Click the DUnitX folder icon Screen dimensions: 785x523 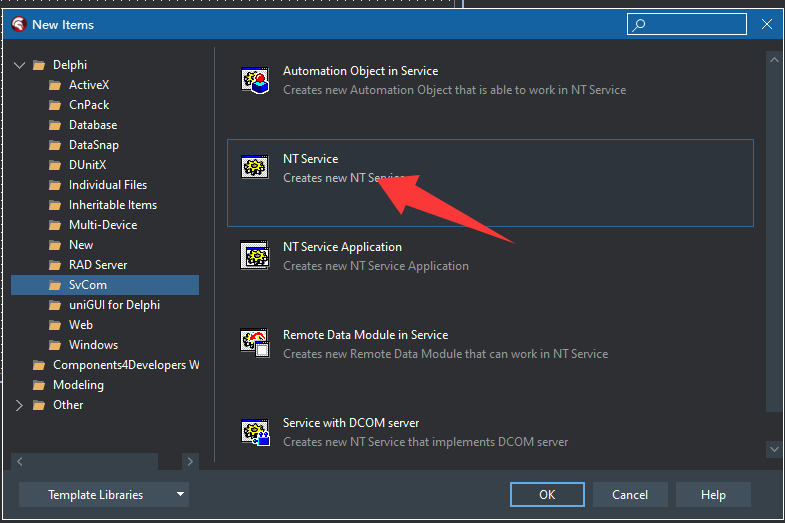(55, 165)
